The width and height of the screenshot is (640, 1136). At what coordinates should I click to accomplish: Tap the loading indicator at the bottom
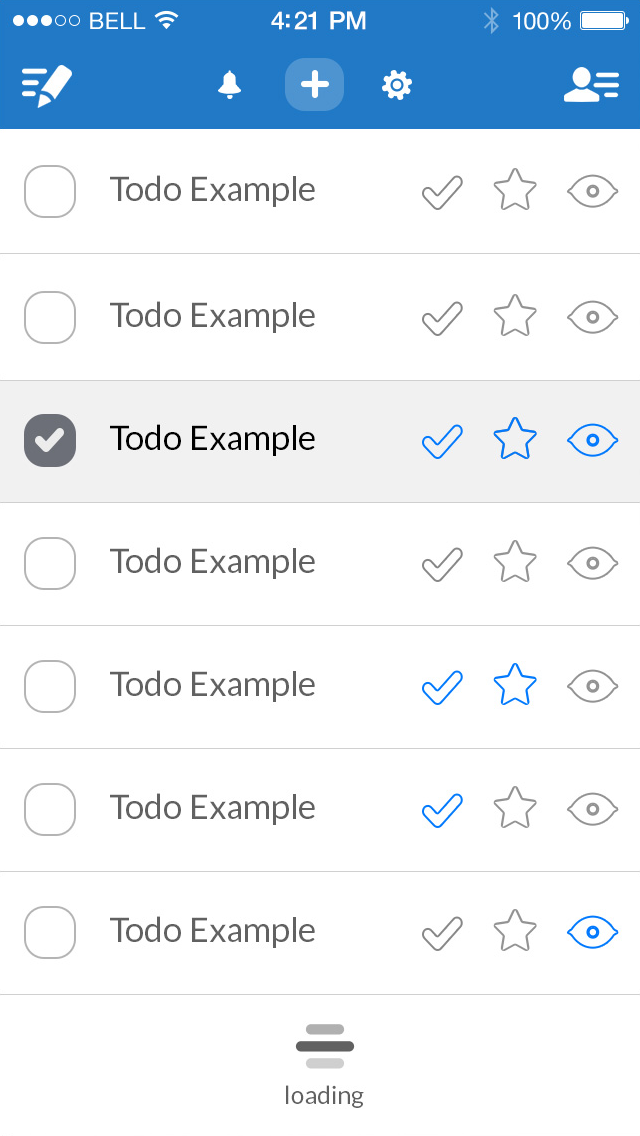point(323,1045)
